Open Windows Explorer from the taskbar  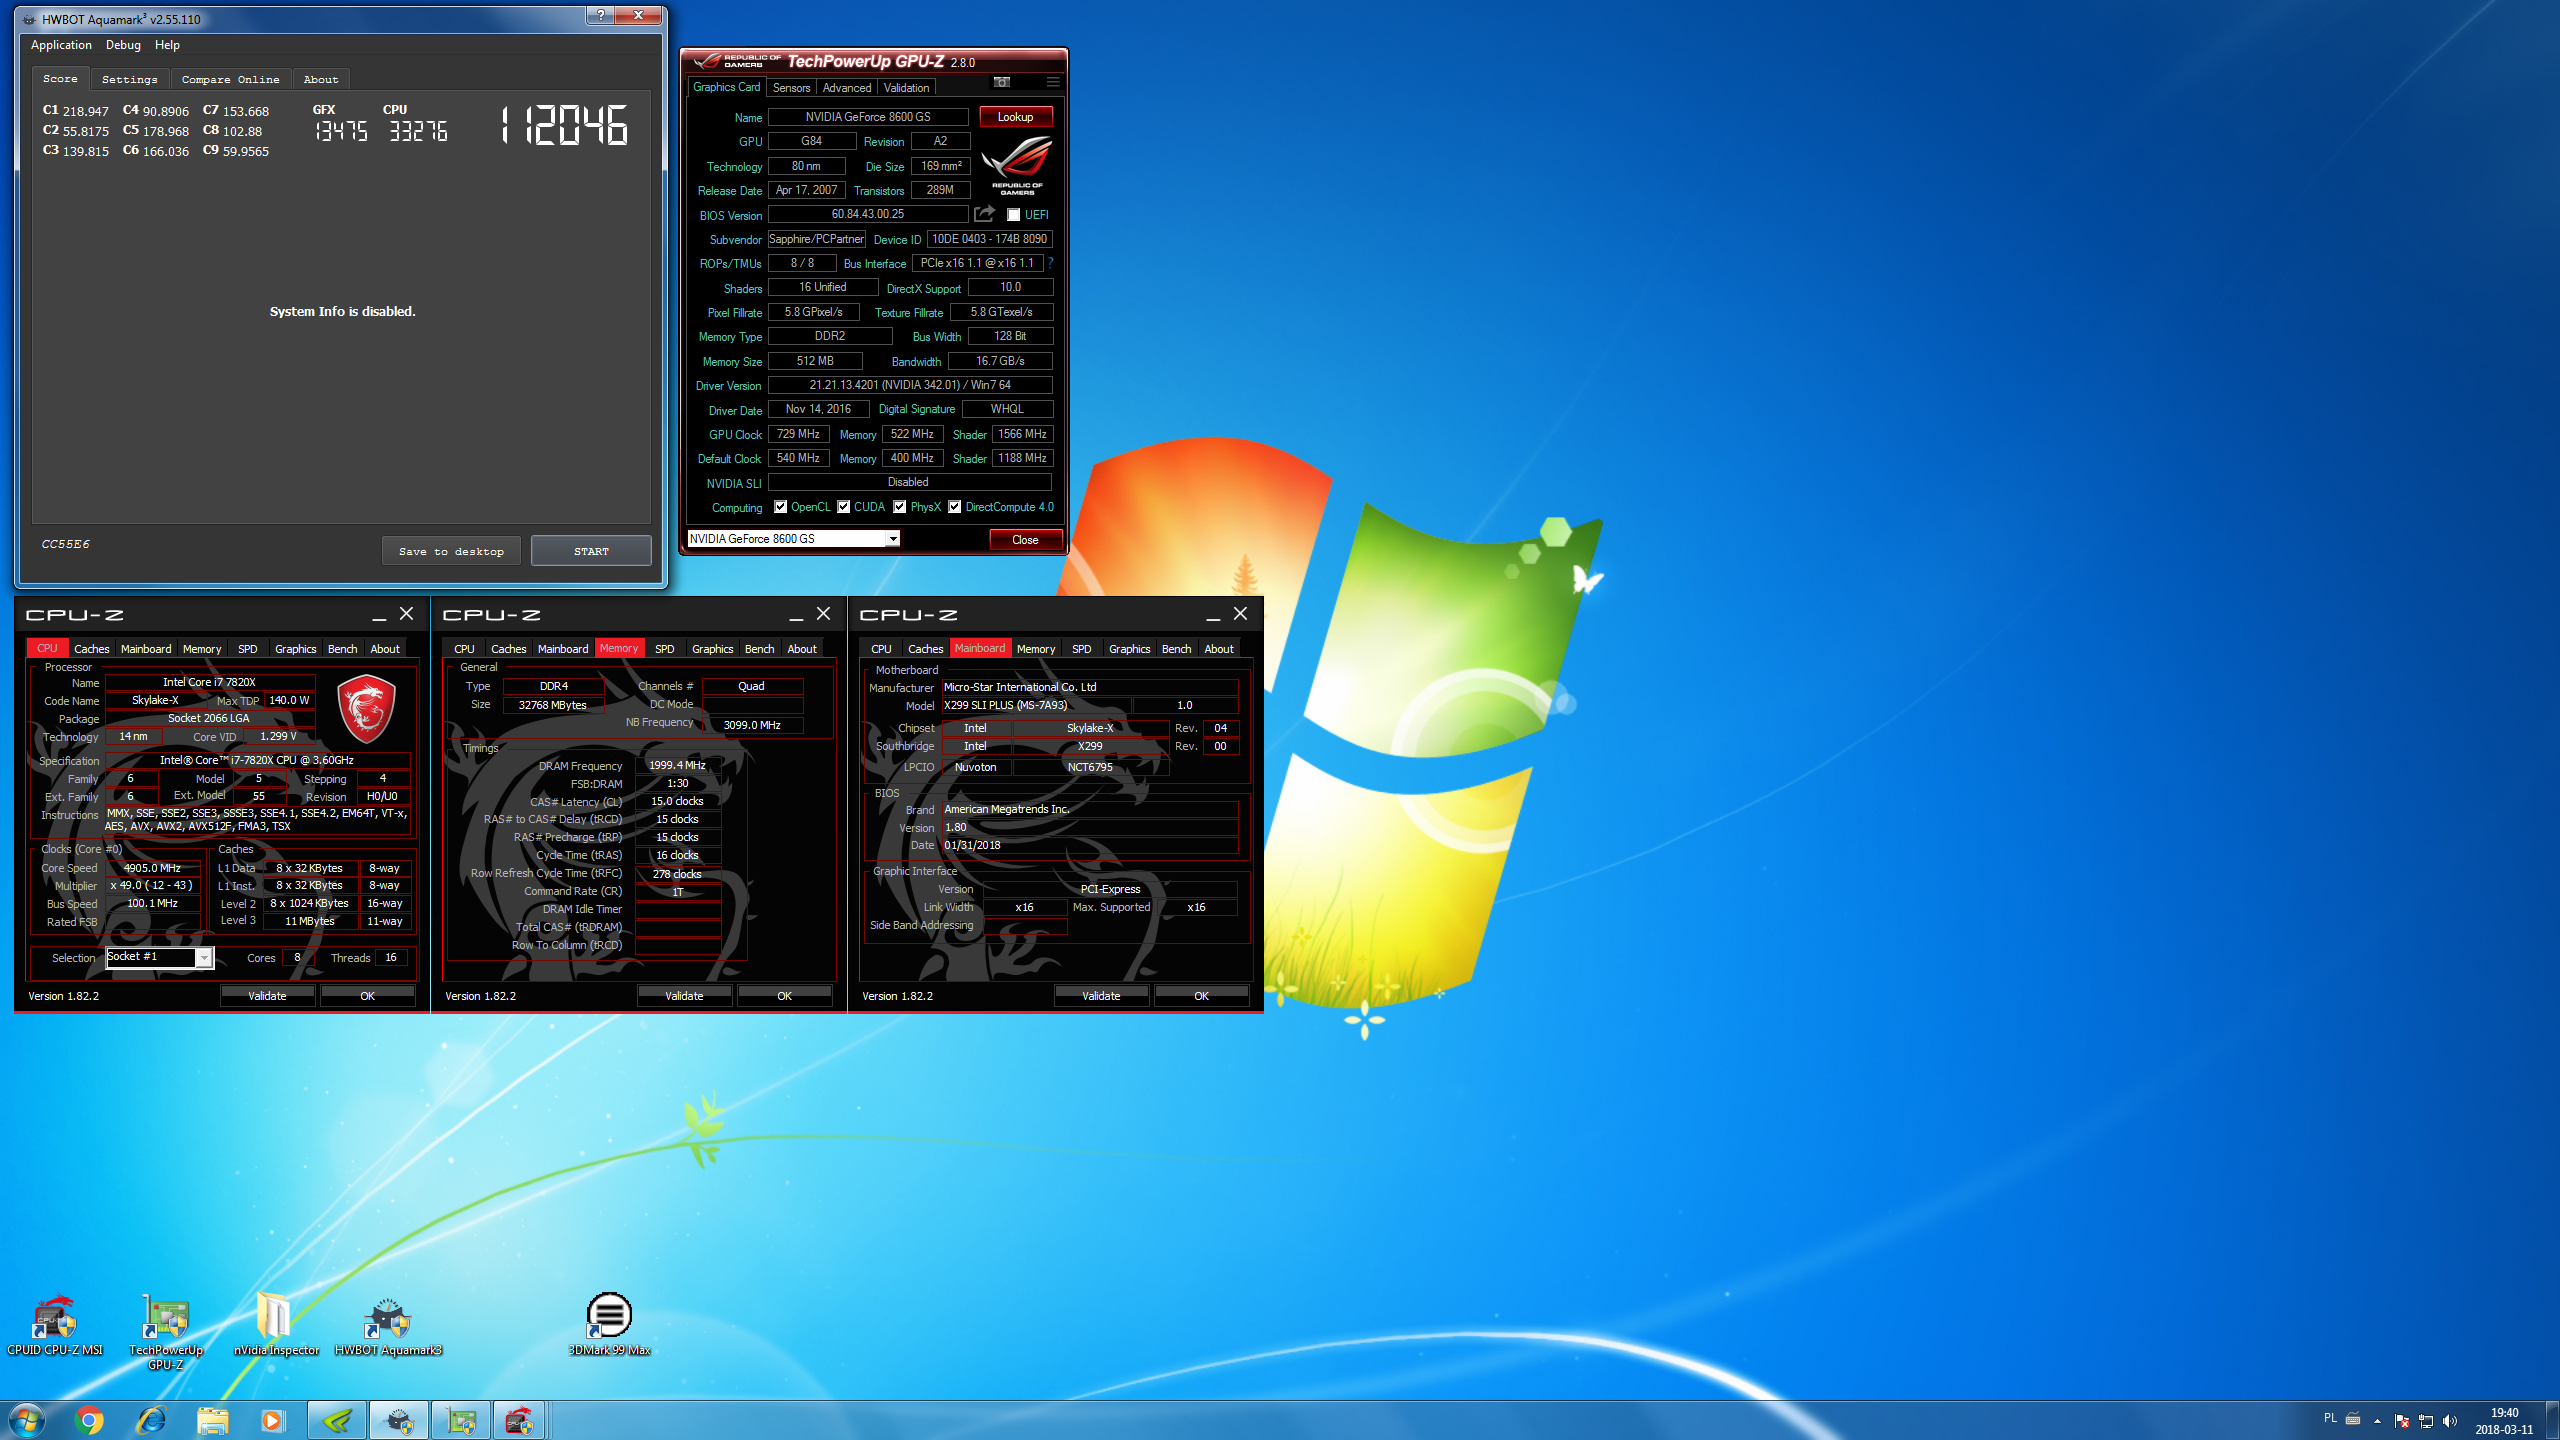click(213, 1420)
